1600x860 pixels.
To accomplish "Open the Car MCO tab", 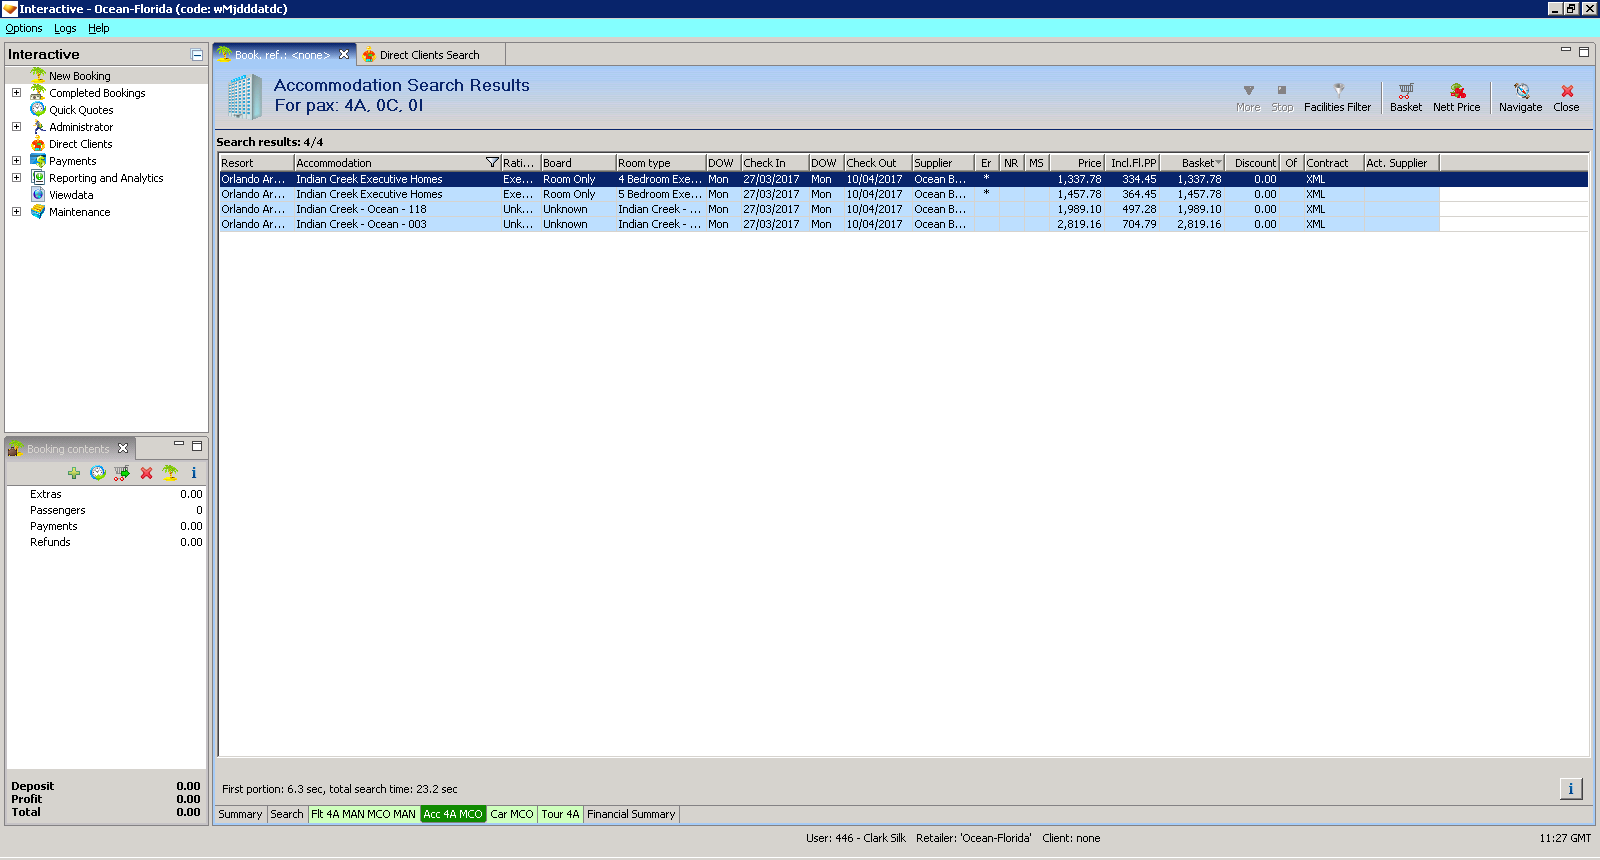I will [x=512, y=814].
